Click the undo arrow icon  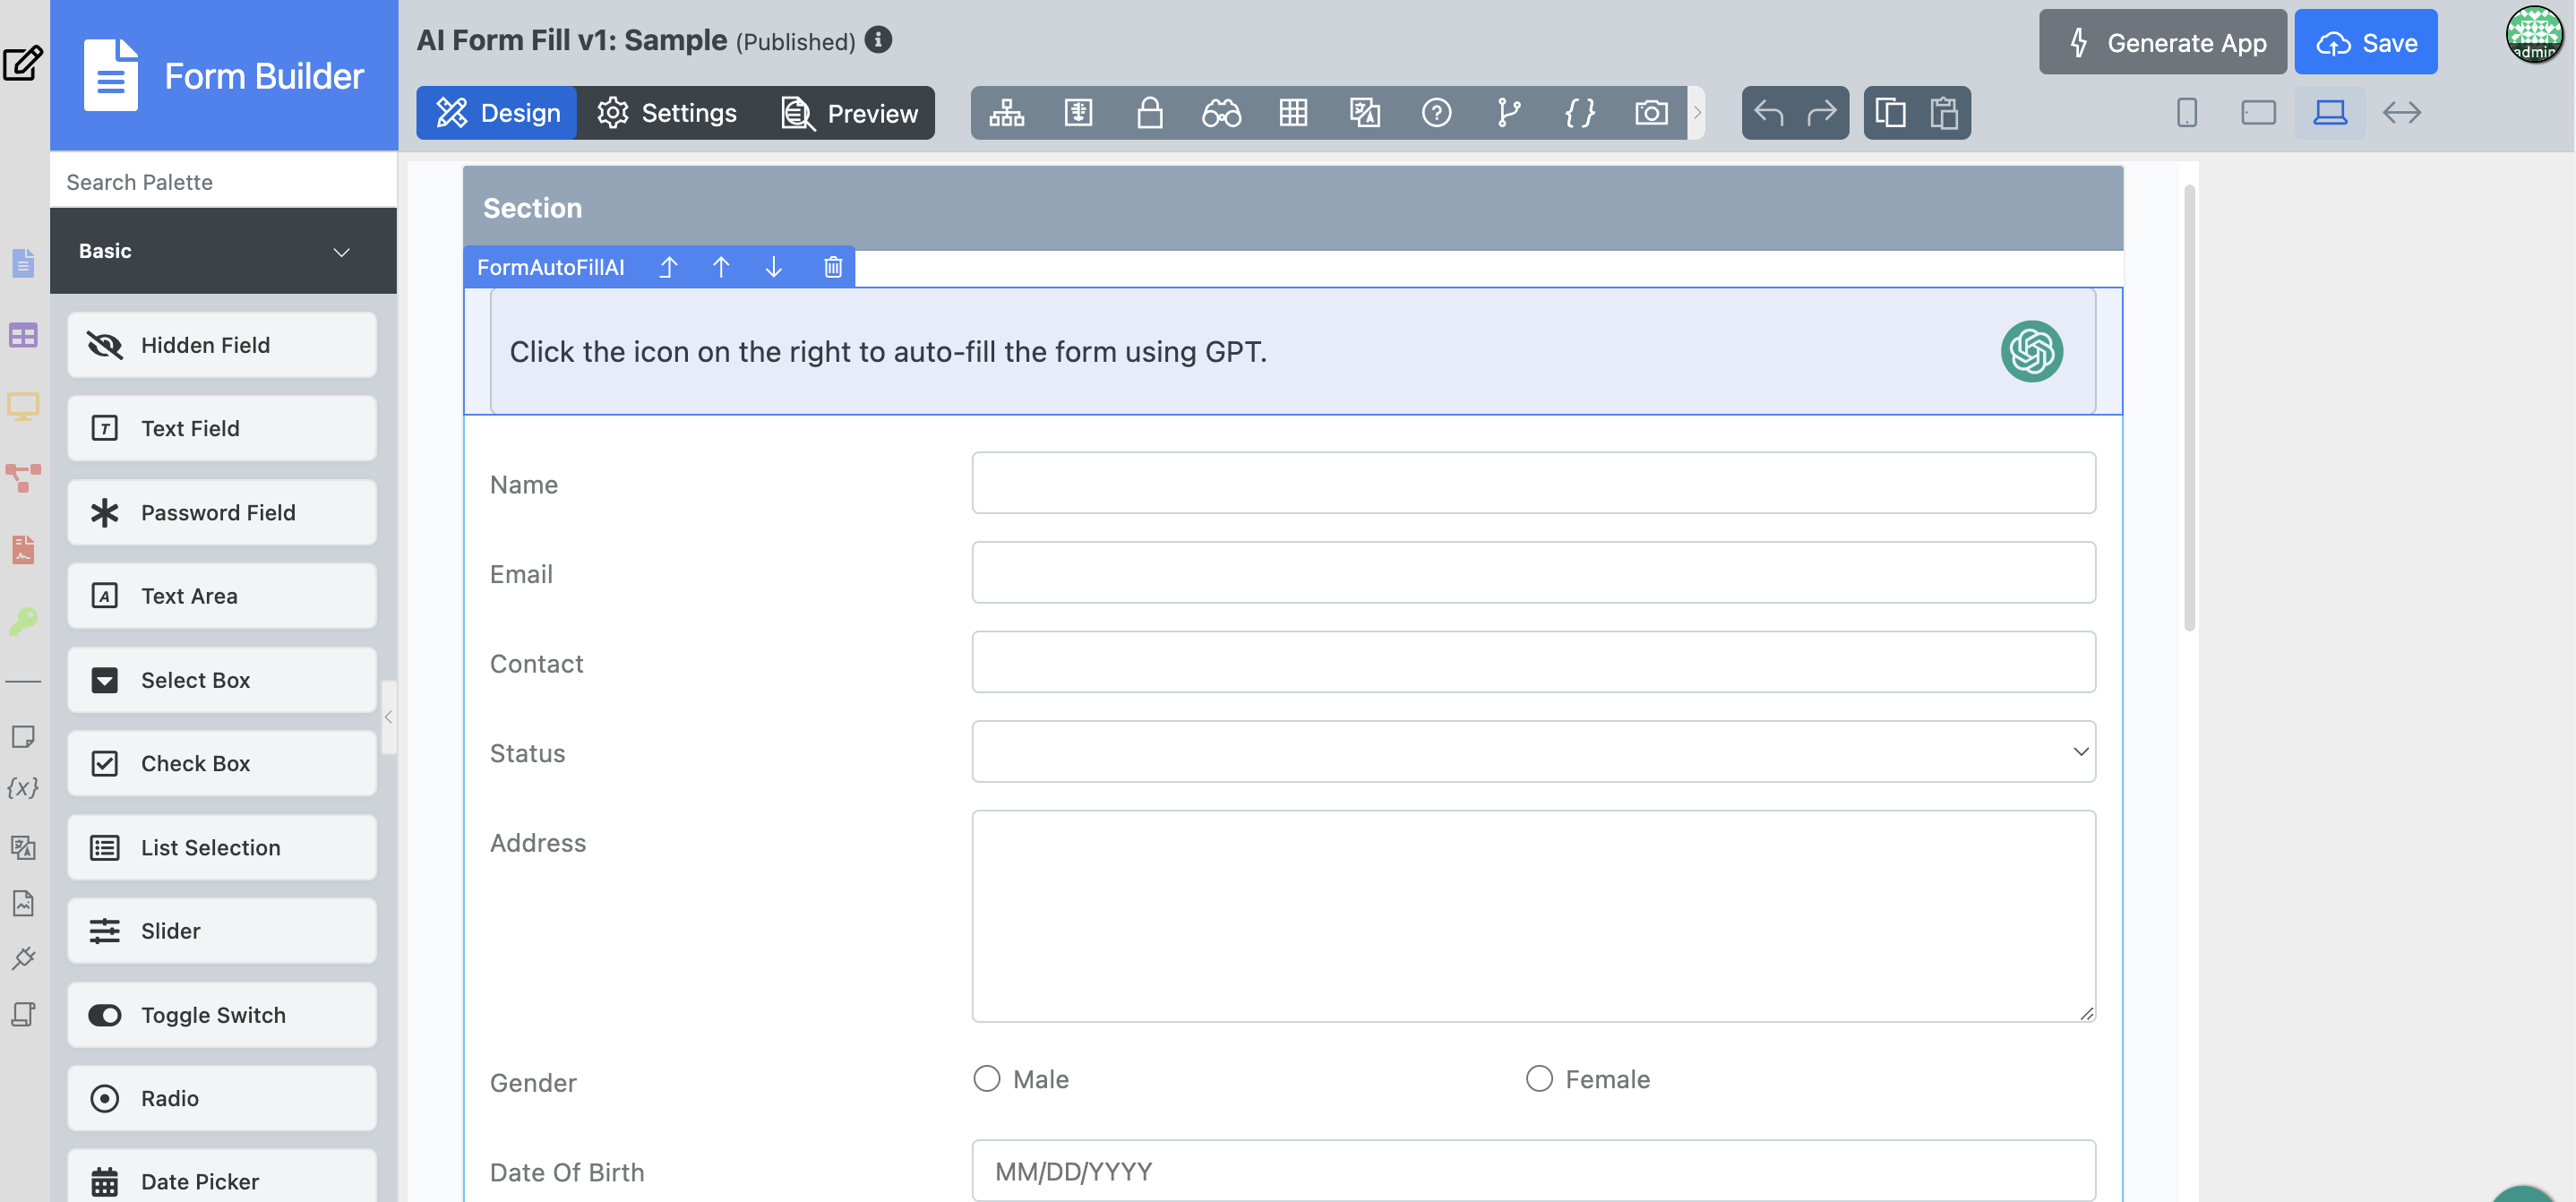[1768, 113]
